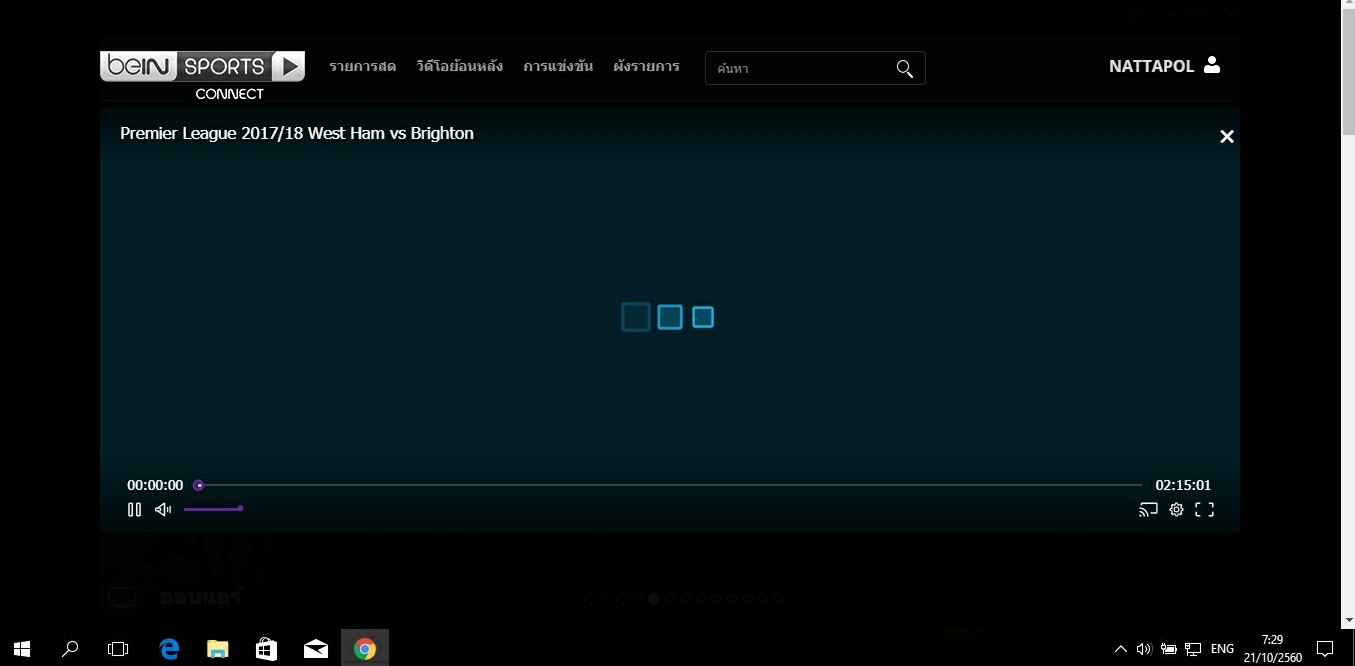The height and width of the screenshot is (666, 1355).
Task: Close the video player overlay
Action: point(1227,137)
